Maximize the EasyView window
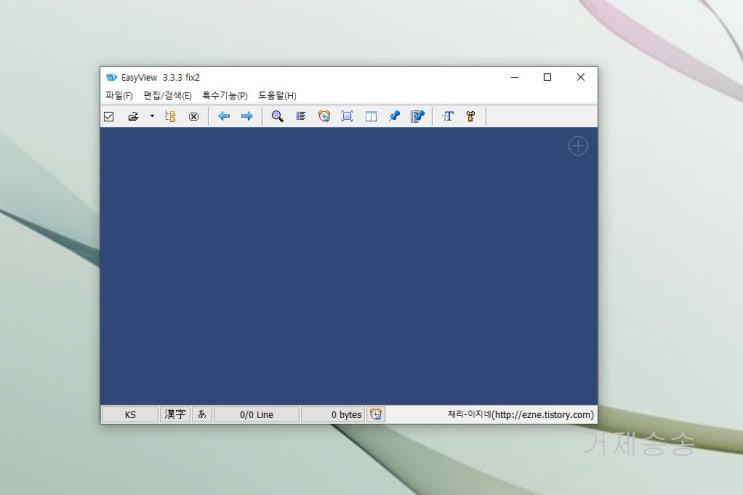This screenshot has width=743, height=495. pyautogui.click(x=547, y=77)
